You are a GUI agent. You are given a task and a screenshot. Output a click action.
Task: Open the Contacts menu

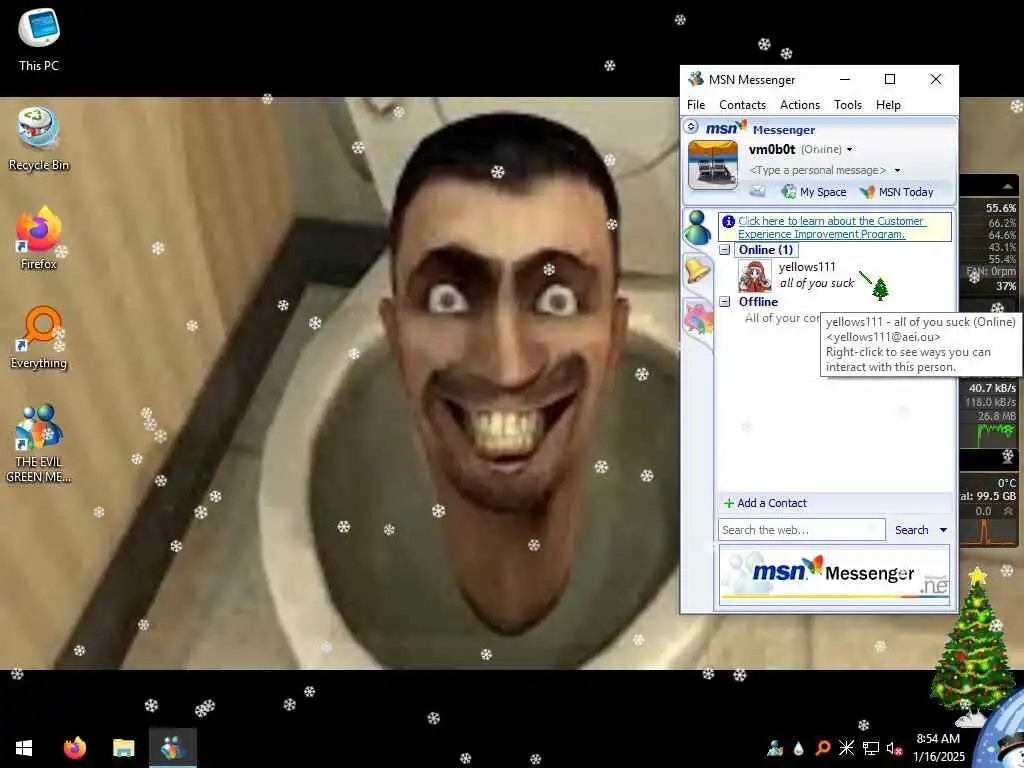click(x=742, y=104)
